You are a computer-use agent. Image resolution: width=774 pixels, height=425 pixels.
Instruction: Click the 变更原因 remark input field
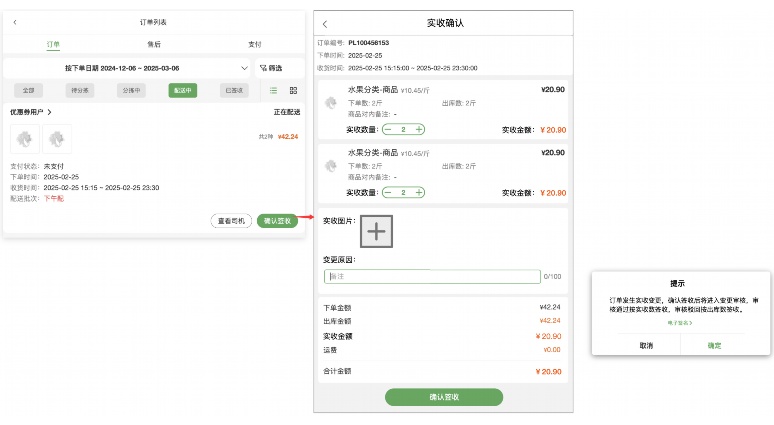(432, 276)
